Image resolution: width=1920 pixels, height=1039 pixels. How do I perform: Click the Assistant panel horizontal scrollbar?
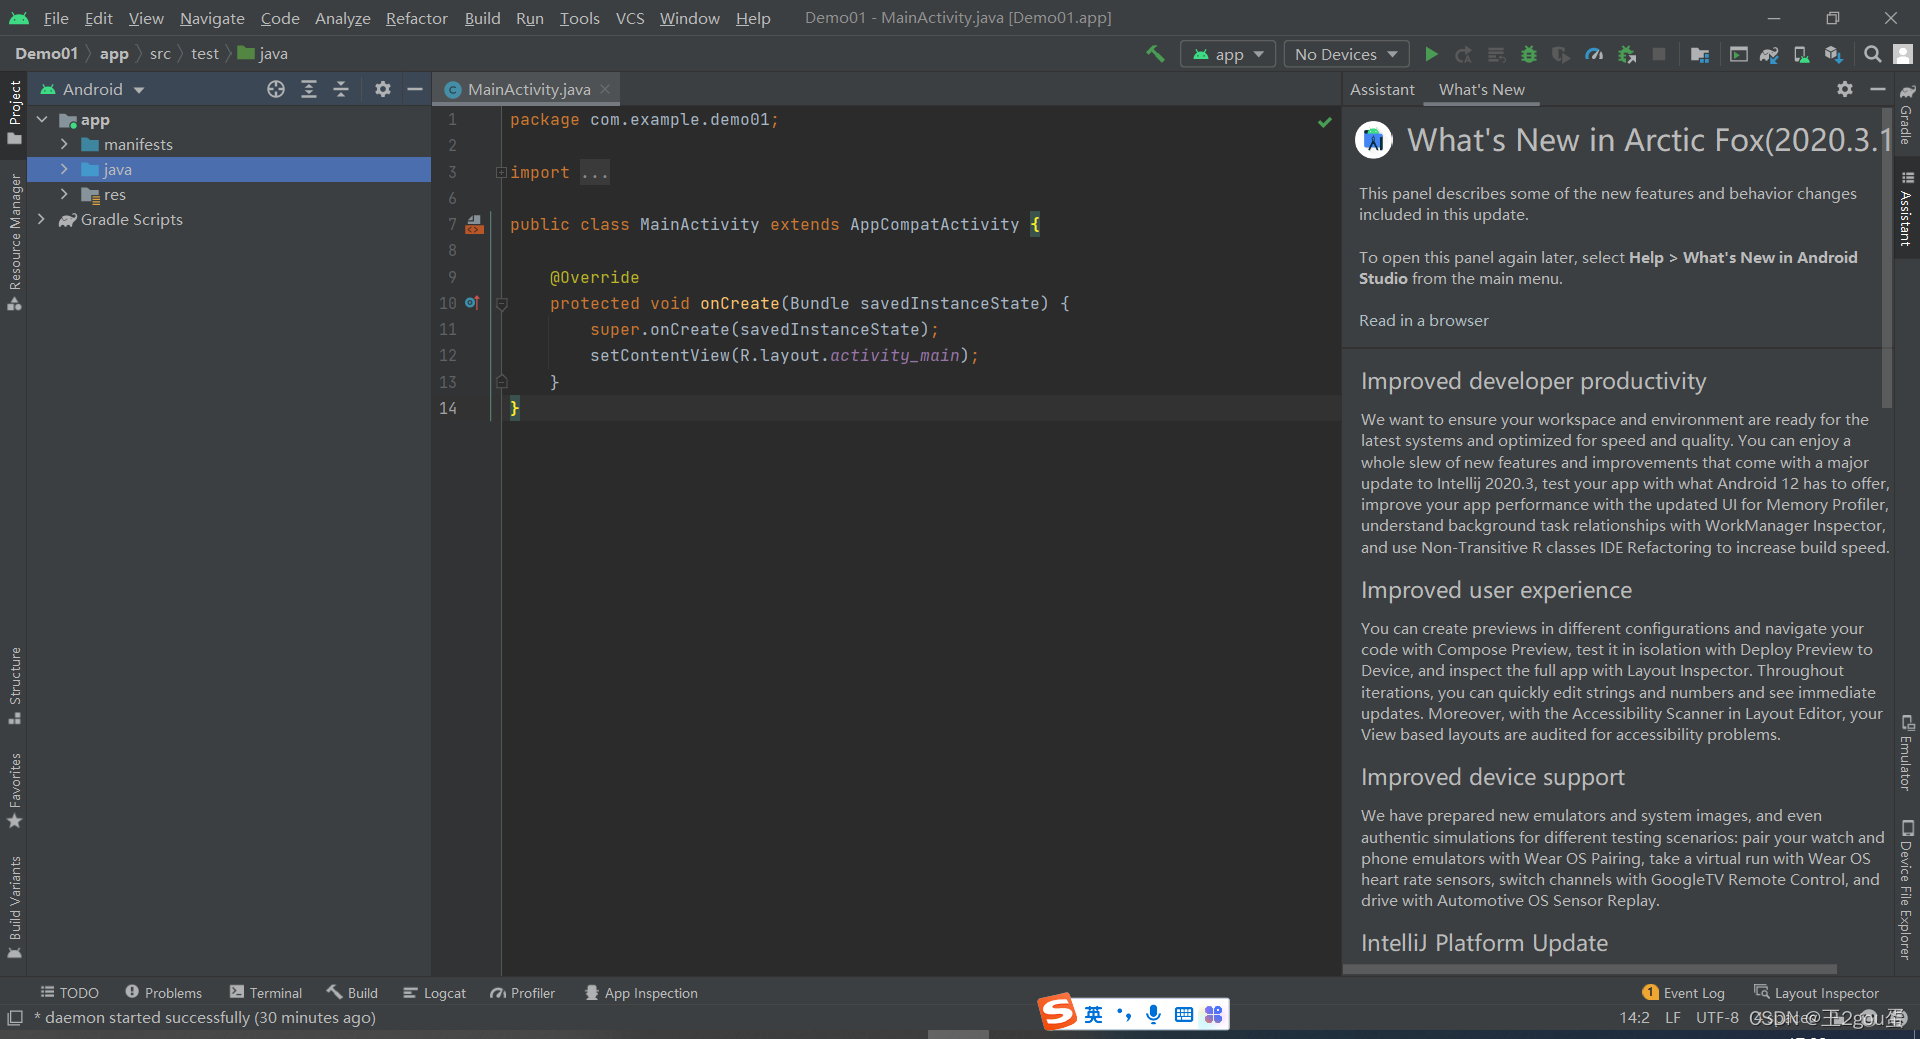[1590, 969]
